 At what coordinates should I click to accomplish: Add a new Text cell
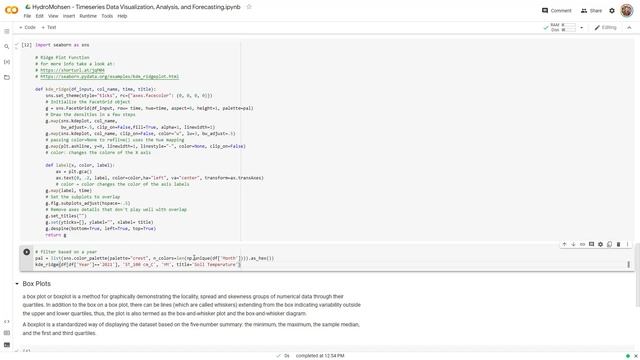pyautogui.click(x=49, y=27)
